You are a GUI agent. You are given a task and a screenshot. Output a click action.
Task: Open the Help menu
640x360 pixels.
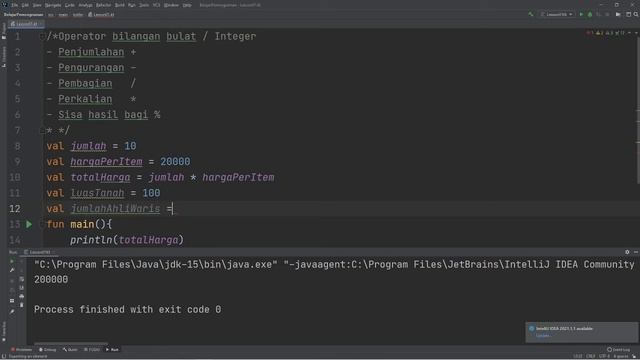click(187, 5)
